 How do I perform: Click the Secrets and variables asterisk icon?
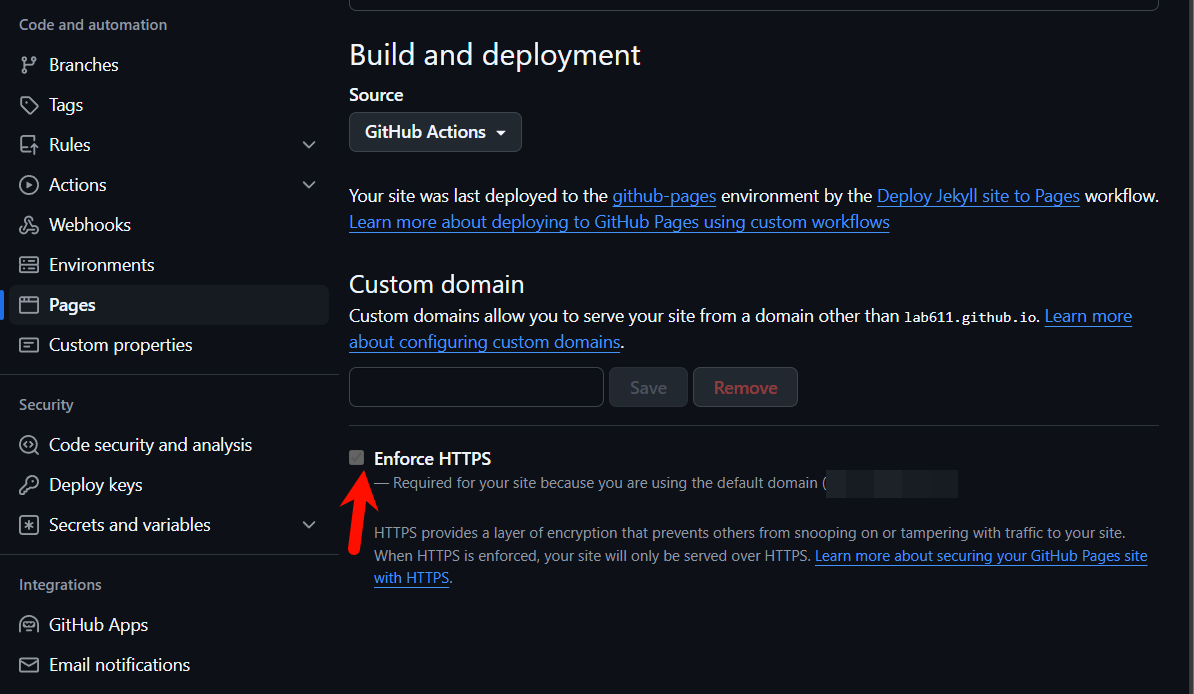point(29,525)
